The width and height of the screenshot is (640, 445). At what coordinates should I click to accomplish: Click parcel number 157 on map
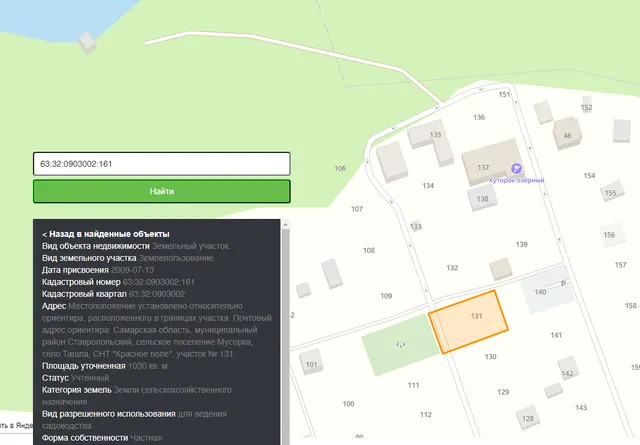(620, 265)
